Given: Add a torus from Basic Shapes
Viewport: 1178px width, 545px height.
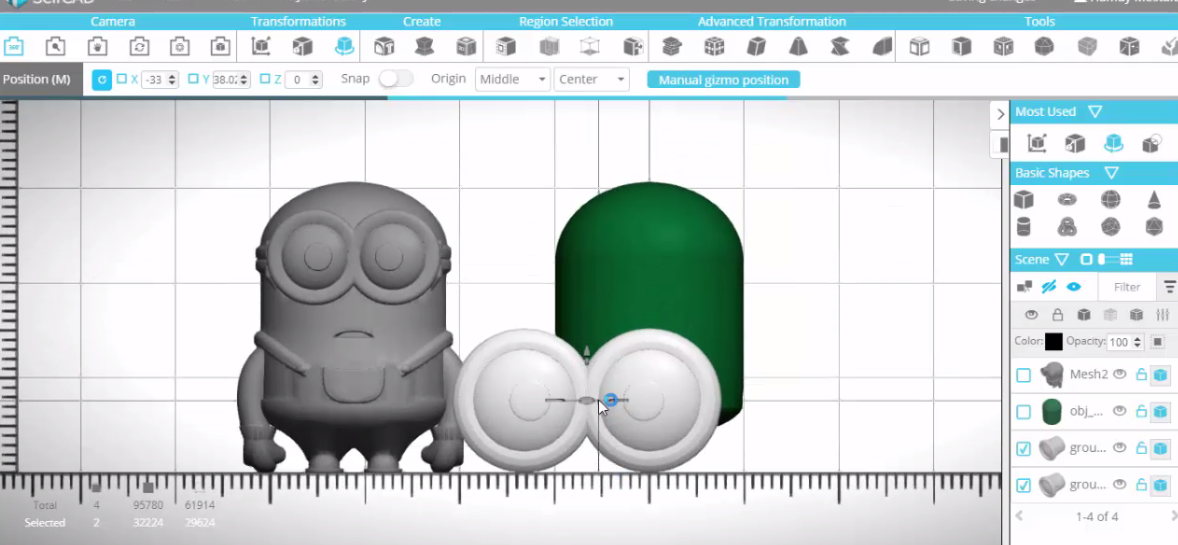Looking at the screenshot, I should (x=1067, y=199).
